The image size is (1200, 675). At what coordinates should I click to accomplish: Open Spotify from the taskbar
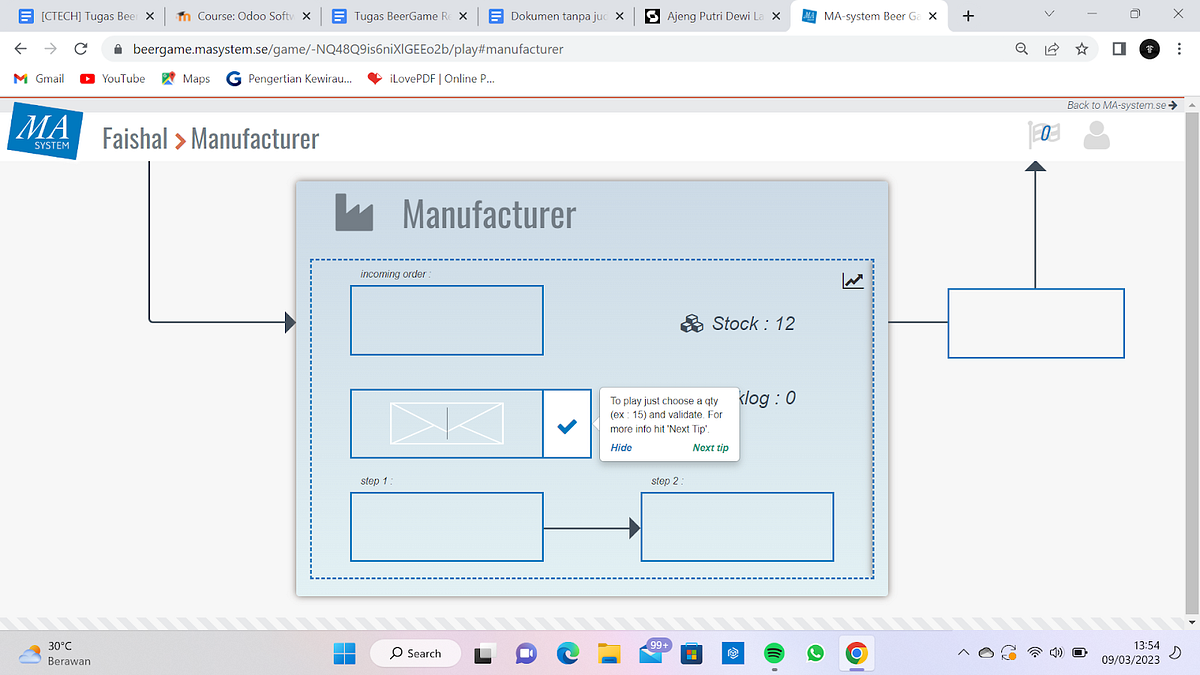[x=774, y=652]
